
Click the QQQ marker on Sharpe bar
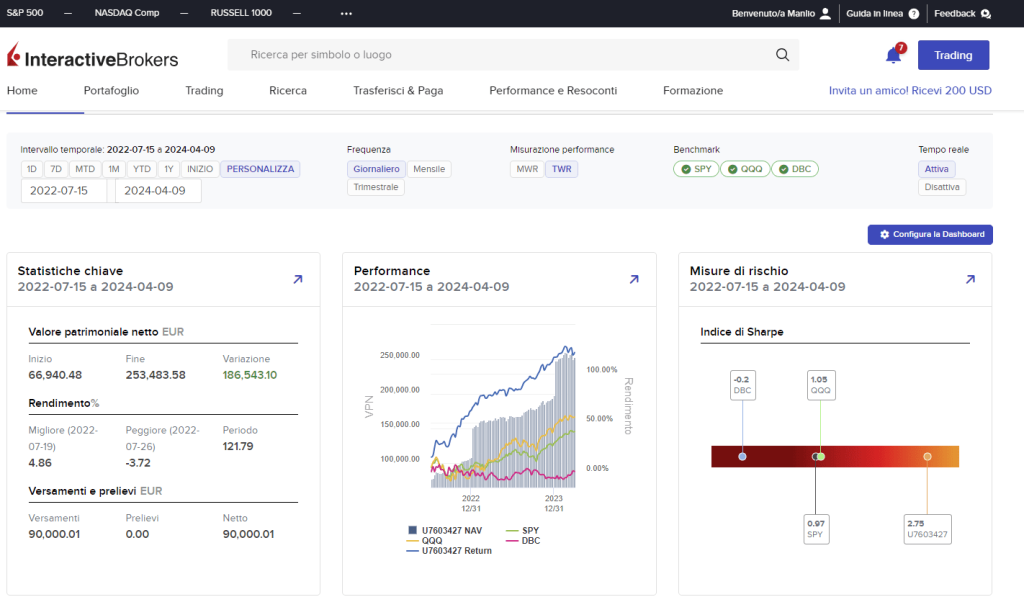821,457
